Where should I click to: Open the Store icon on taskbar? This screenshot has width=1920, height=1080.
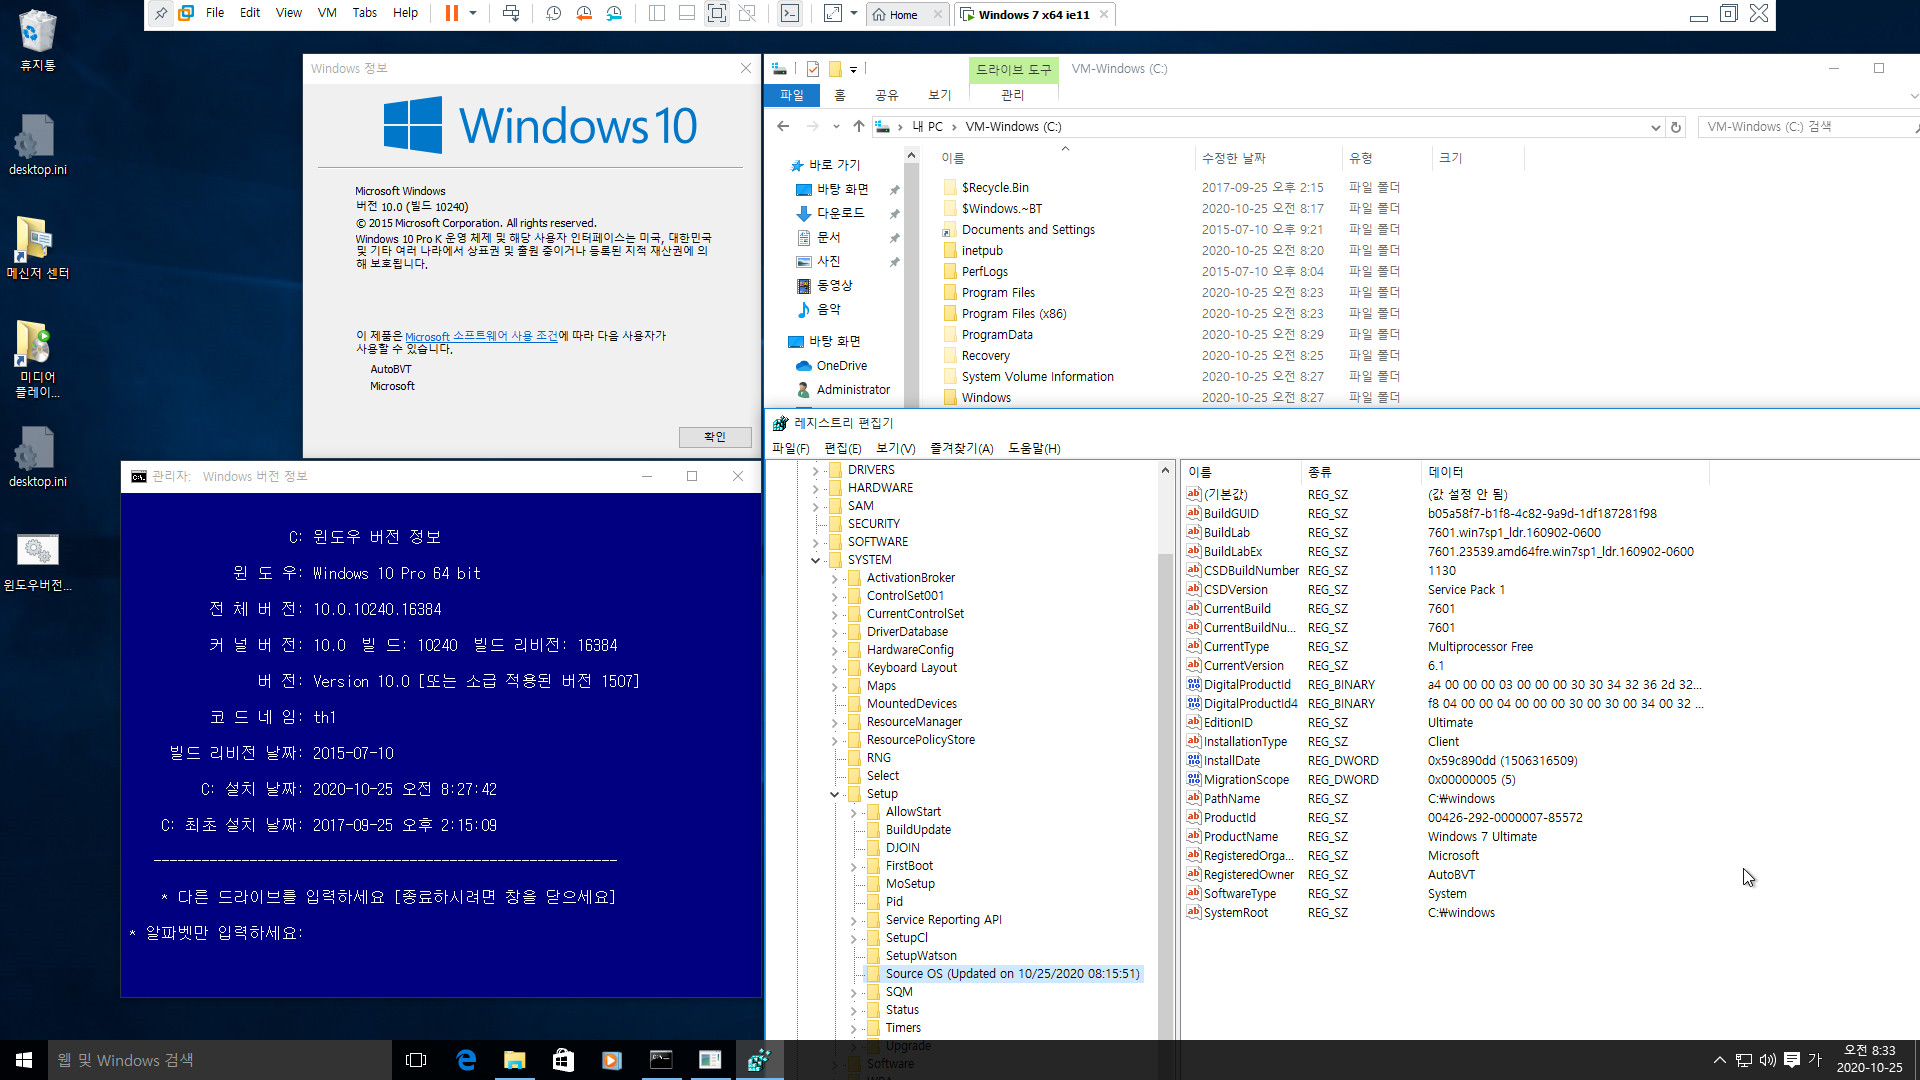click(x=563, y=1060)
